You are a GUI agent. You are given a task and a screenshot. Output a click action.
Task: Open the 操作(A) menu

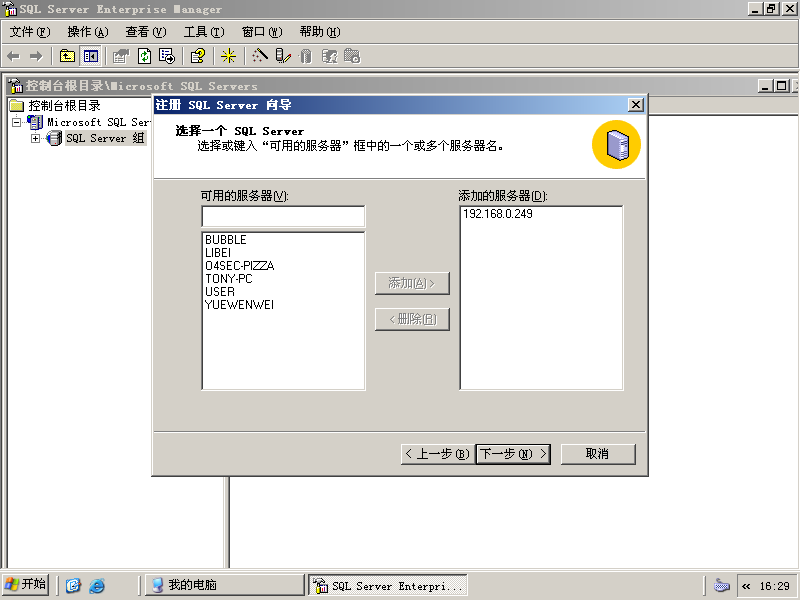(88, 32)
